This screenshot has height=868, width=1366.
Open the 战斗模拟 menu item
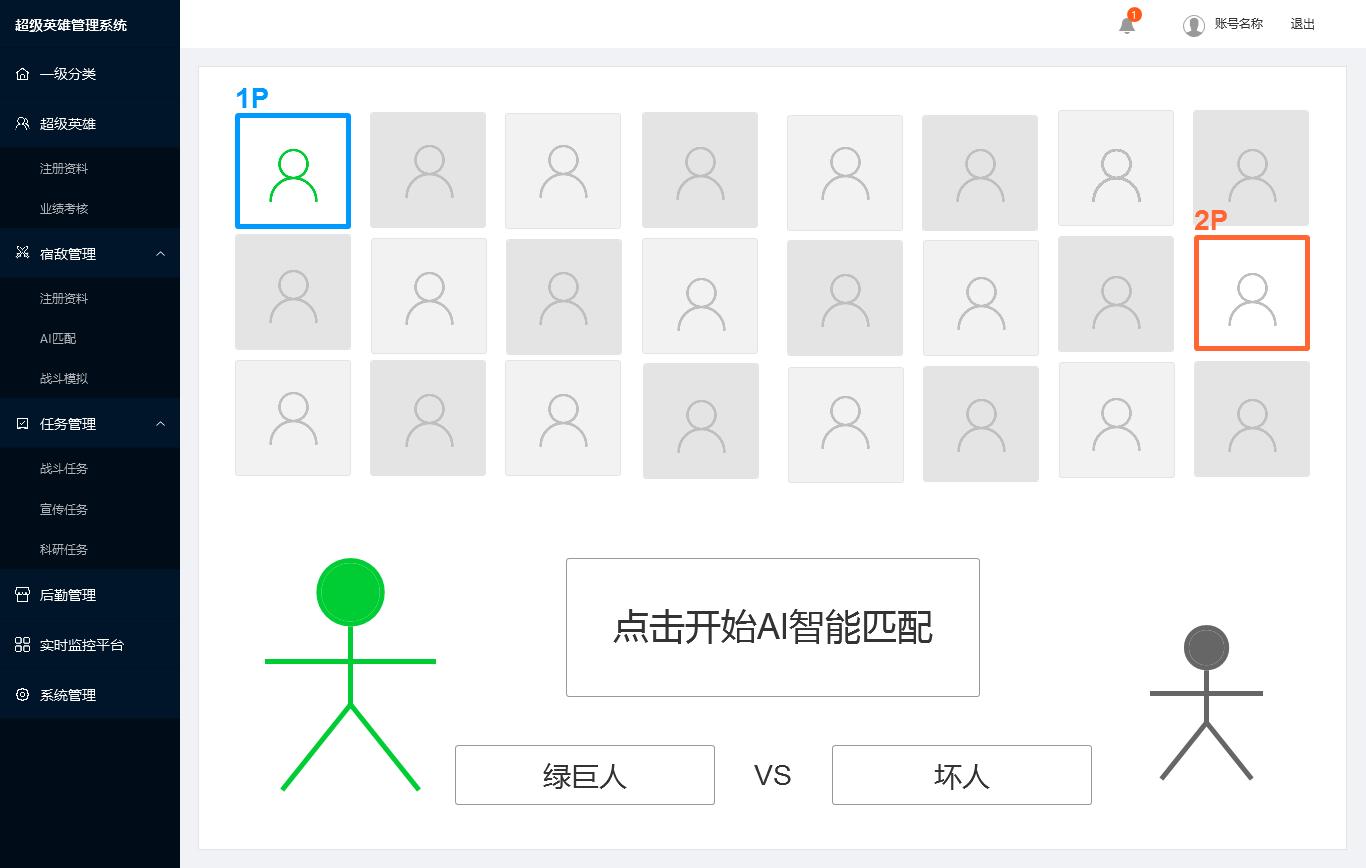click(63, 378)
